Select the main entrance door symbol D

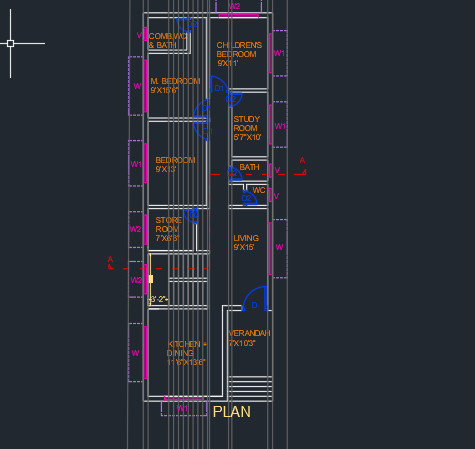[x=255, y=299]
